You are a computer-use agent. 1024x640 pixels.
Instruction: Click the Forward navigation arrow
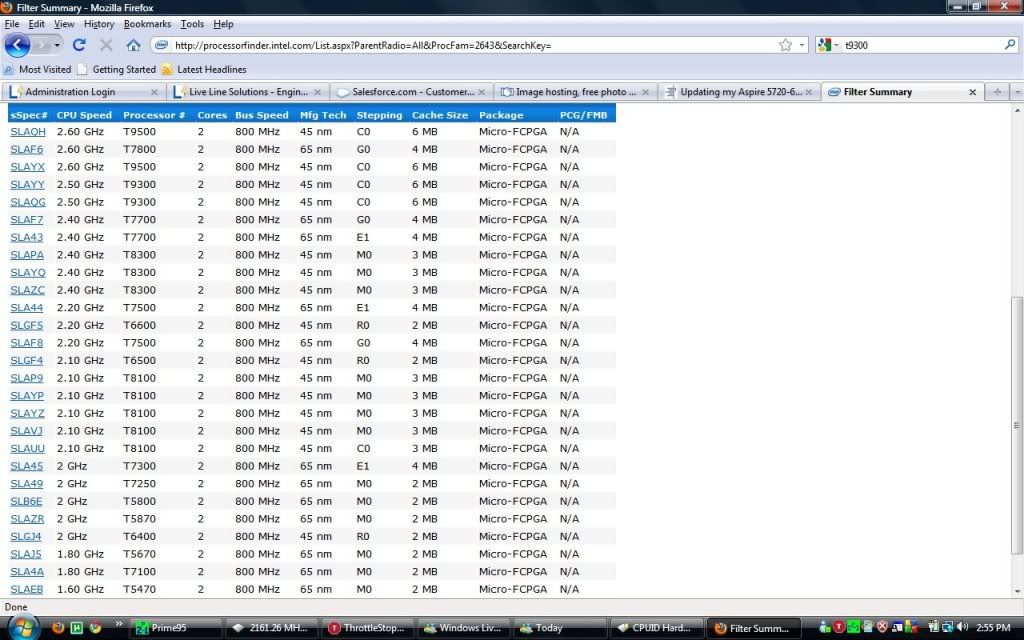click(x=41, y=45)
